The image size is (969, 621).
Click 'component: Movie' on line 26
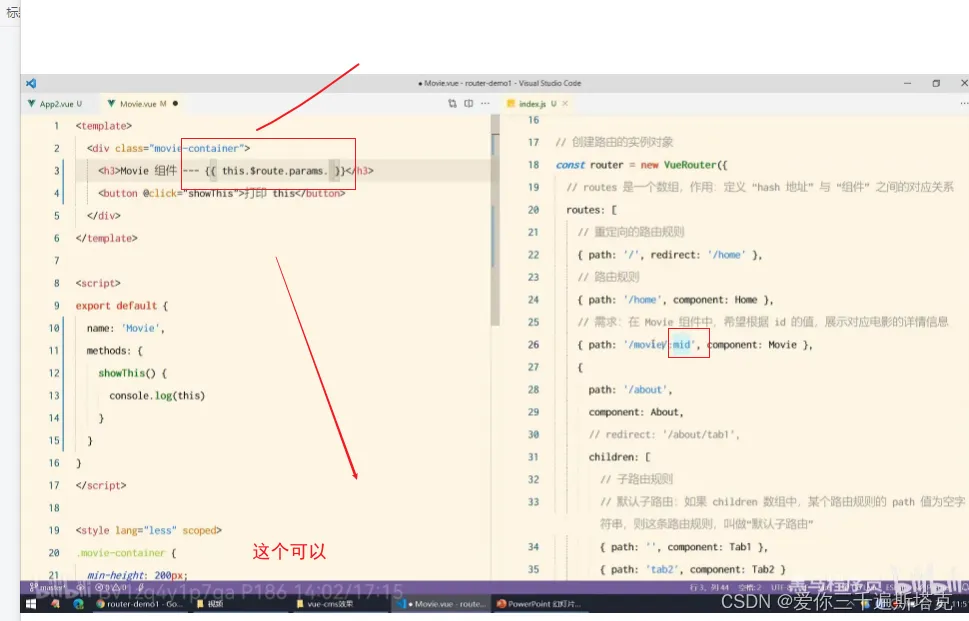[x=752, y=345]
